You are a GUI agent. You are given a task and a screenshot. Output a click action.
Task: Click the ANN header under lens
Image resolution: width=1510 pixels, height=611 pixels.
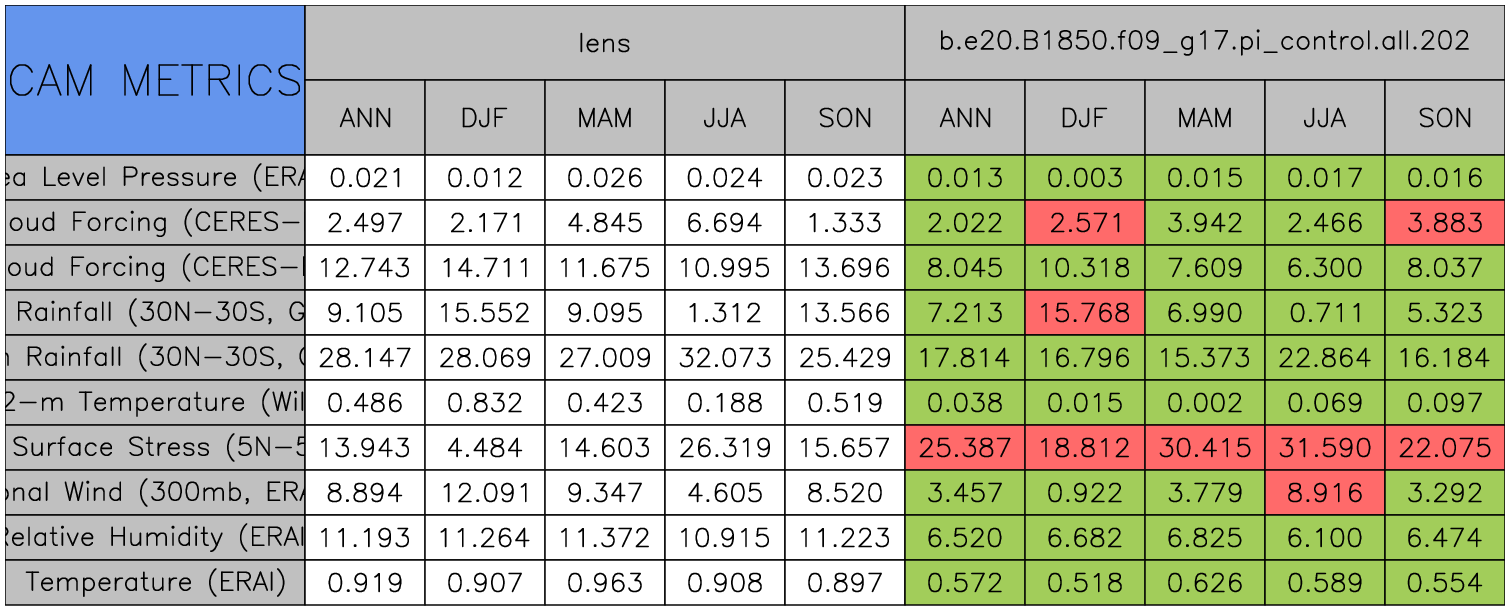click(x=365, y=118)
